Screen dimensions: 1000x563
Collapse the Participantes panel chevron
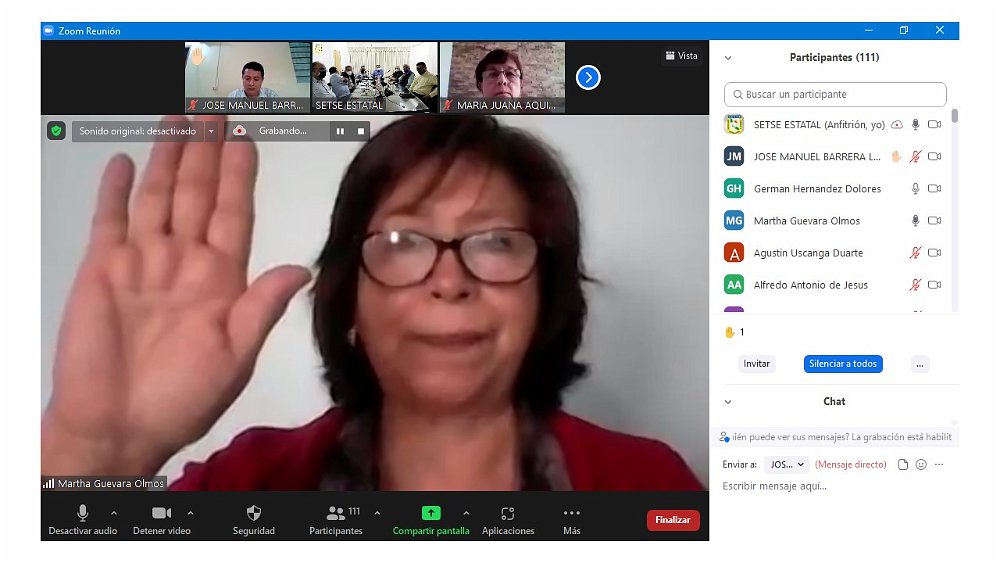pyautogui.click(x=728, y=58)
